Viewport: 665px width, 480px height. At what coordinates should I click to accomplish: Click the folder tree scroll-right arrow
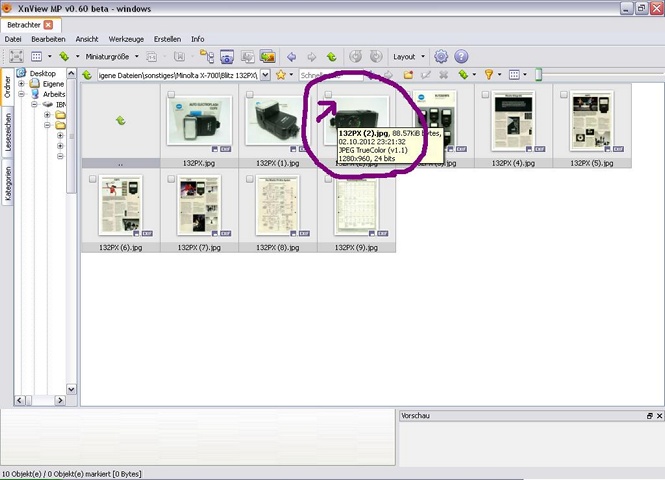[x=60, y=400]
